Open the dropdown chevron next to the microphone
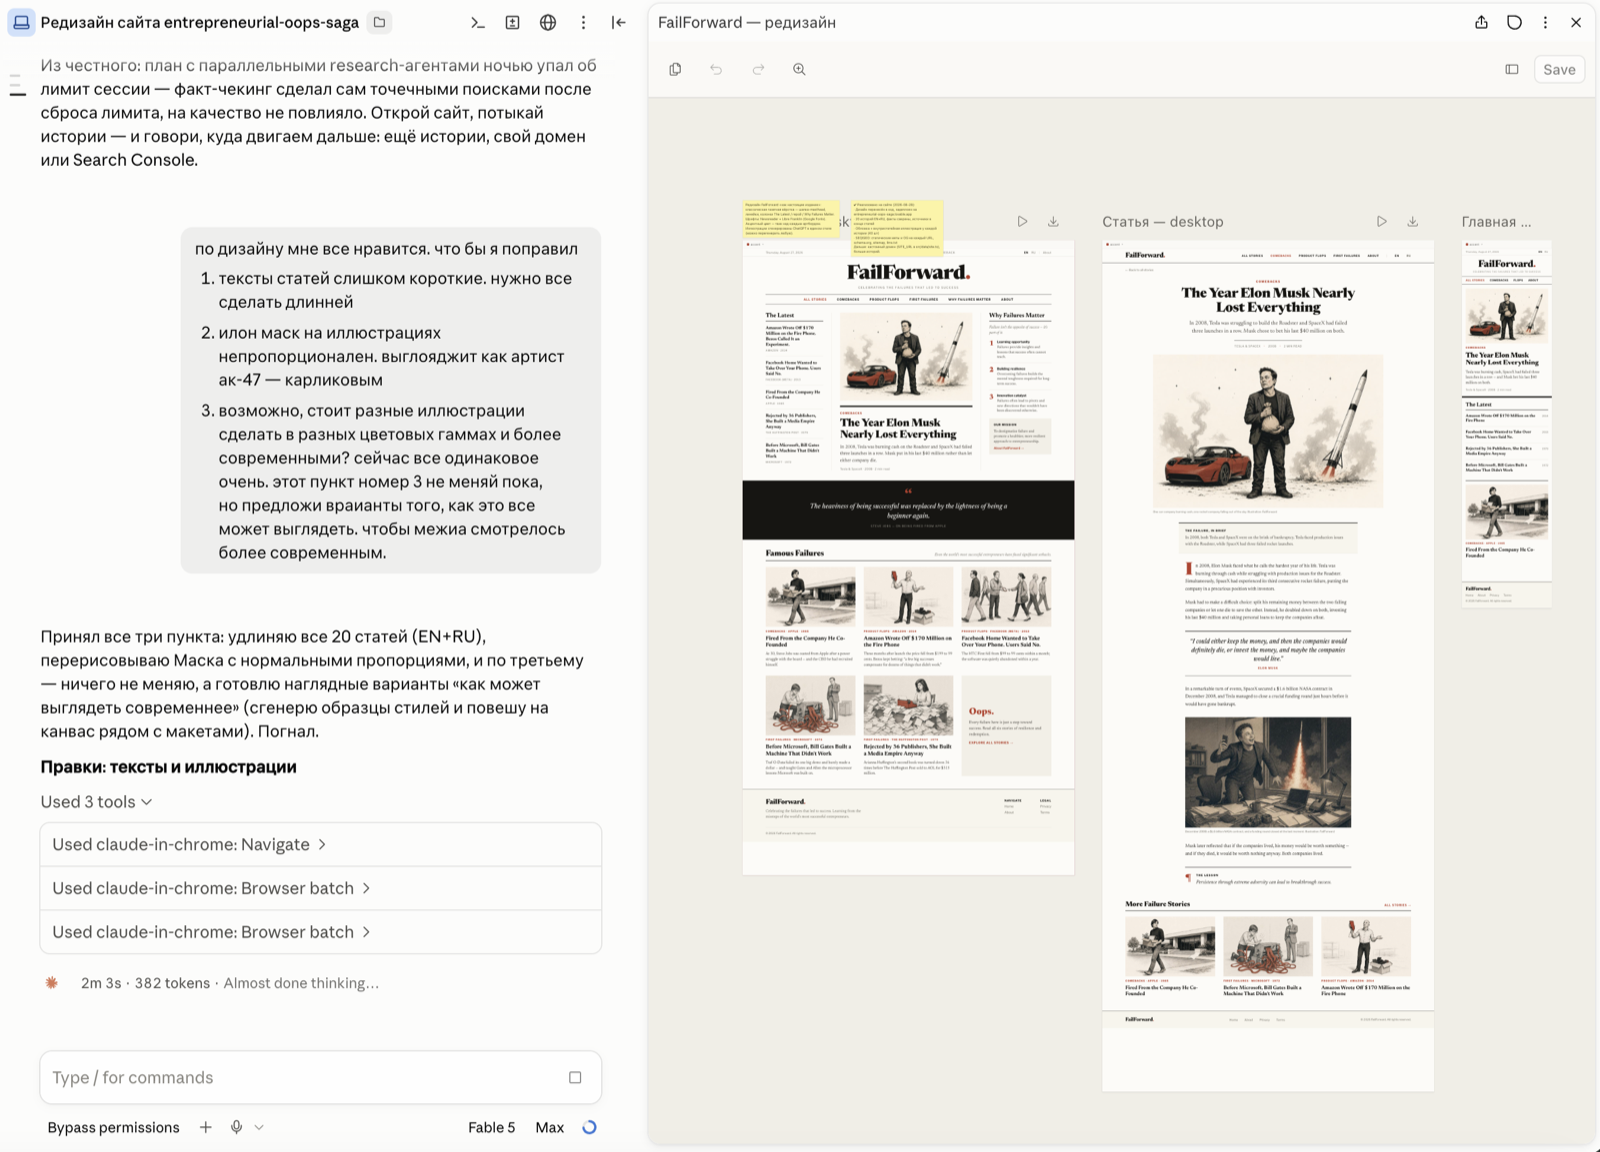This screenshot has height=1152, width=1600. (259, 1127)
